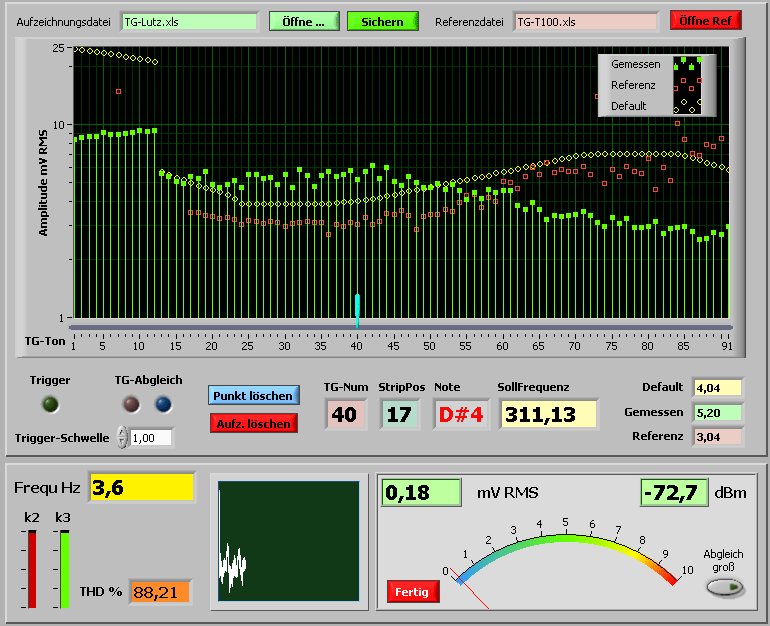Click the k3 green level bar
The image size is (770, 626).
[64, 570]
